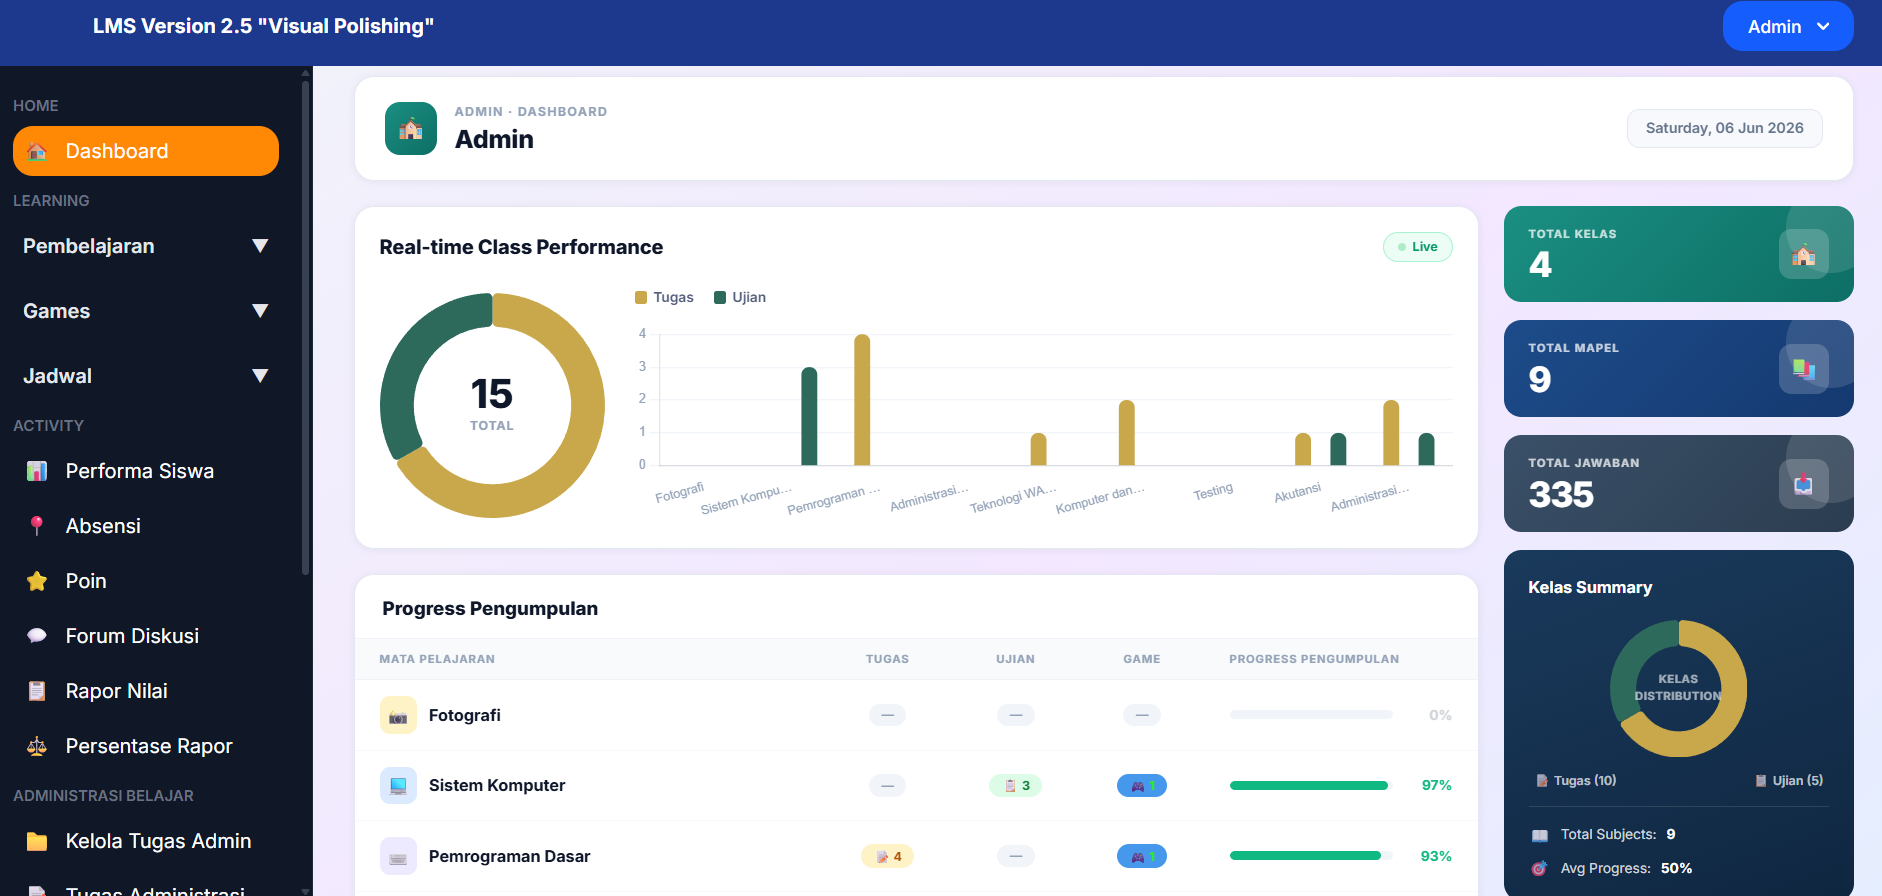This screenshot has width=1882, height=896.
Task: Click the Tugas (10) legend icon
Action: (x=1542, y=781)
